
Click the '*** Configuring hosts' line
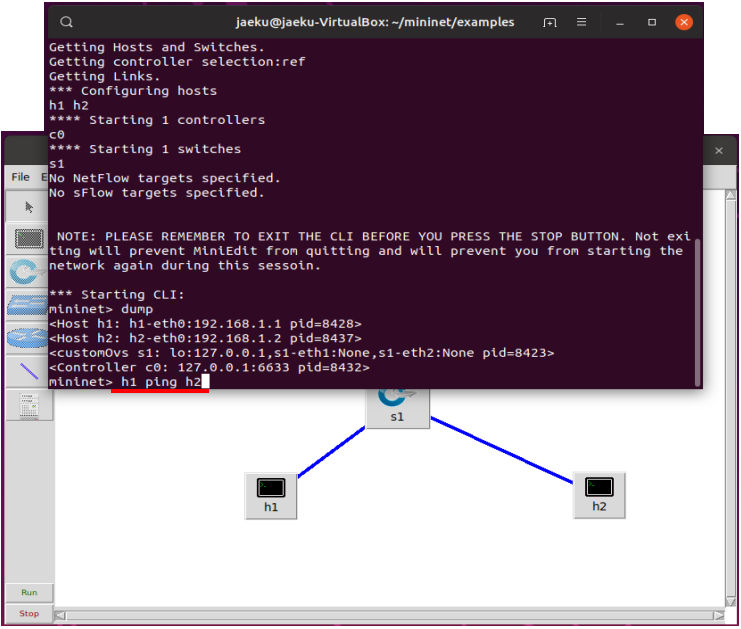pos(133,91)
